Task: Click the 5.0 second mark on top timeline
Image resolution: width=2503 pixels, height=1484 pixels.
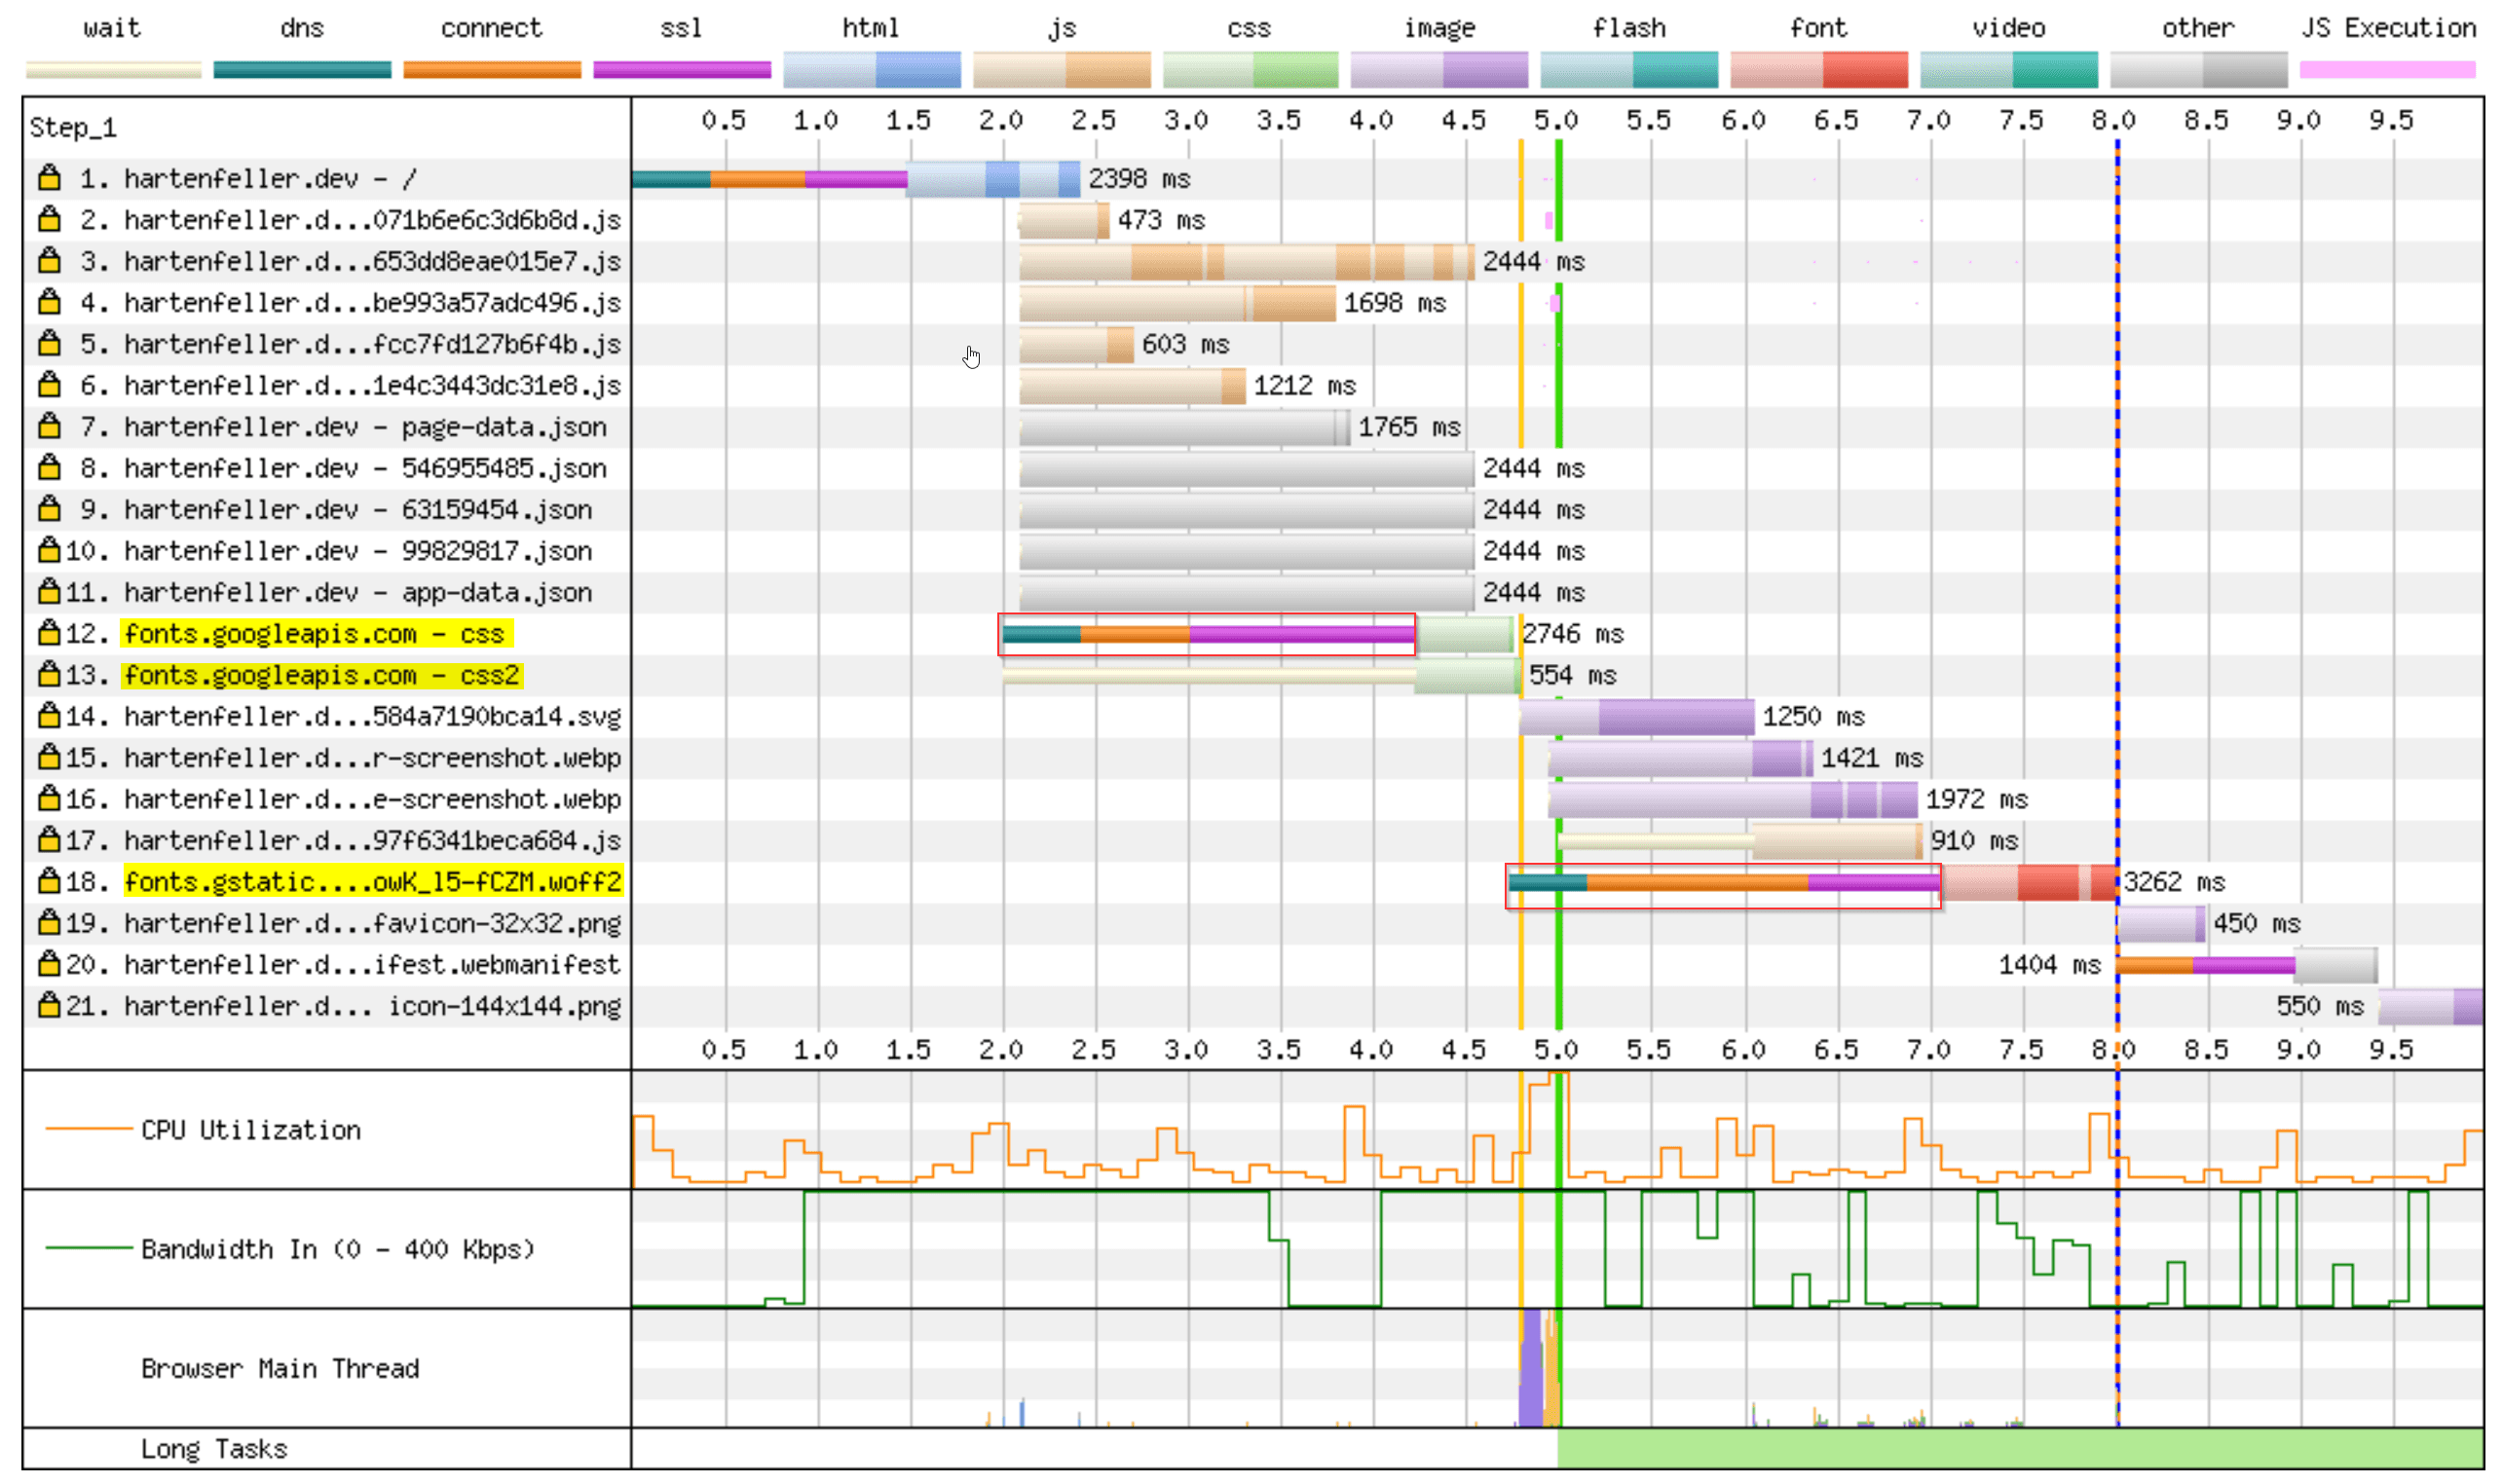Action: (x=1555, y=121)
